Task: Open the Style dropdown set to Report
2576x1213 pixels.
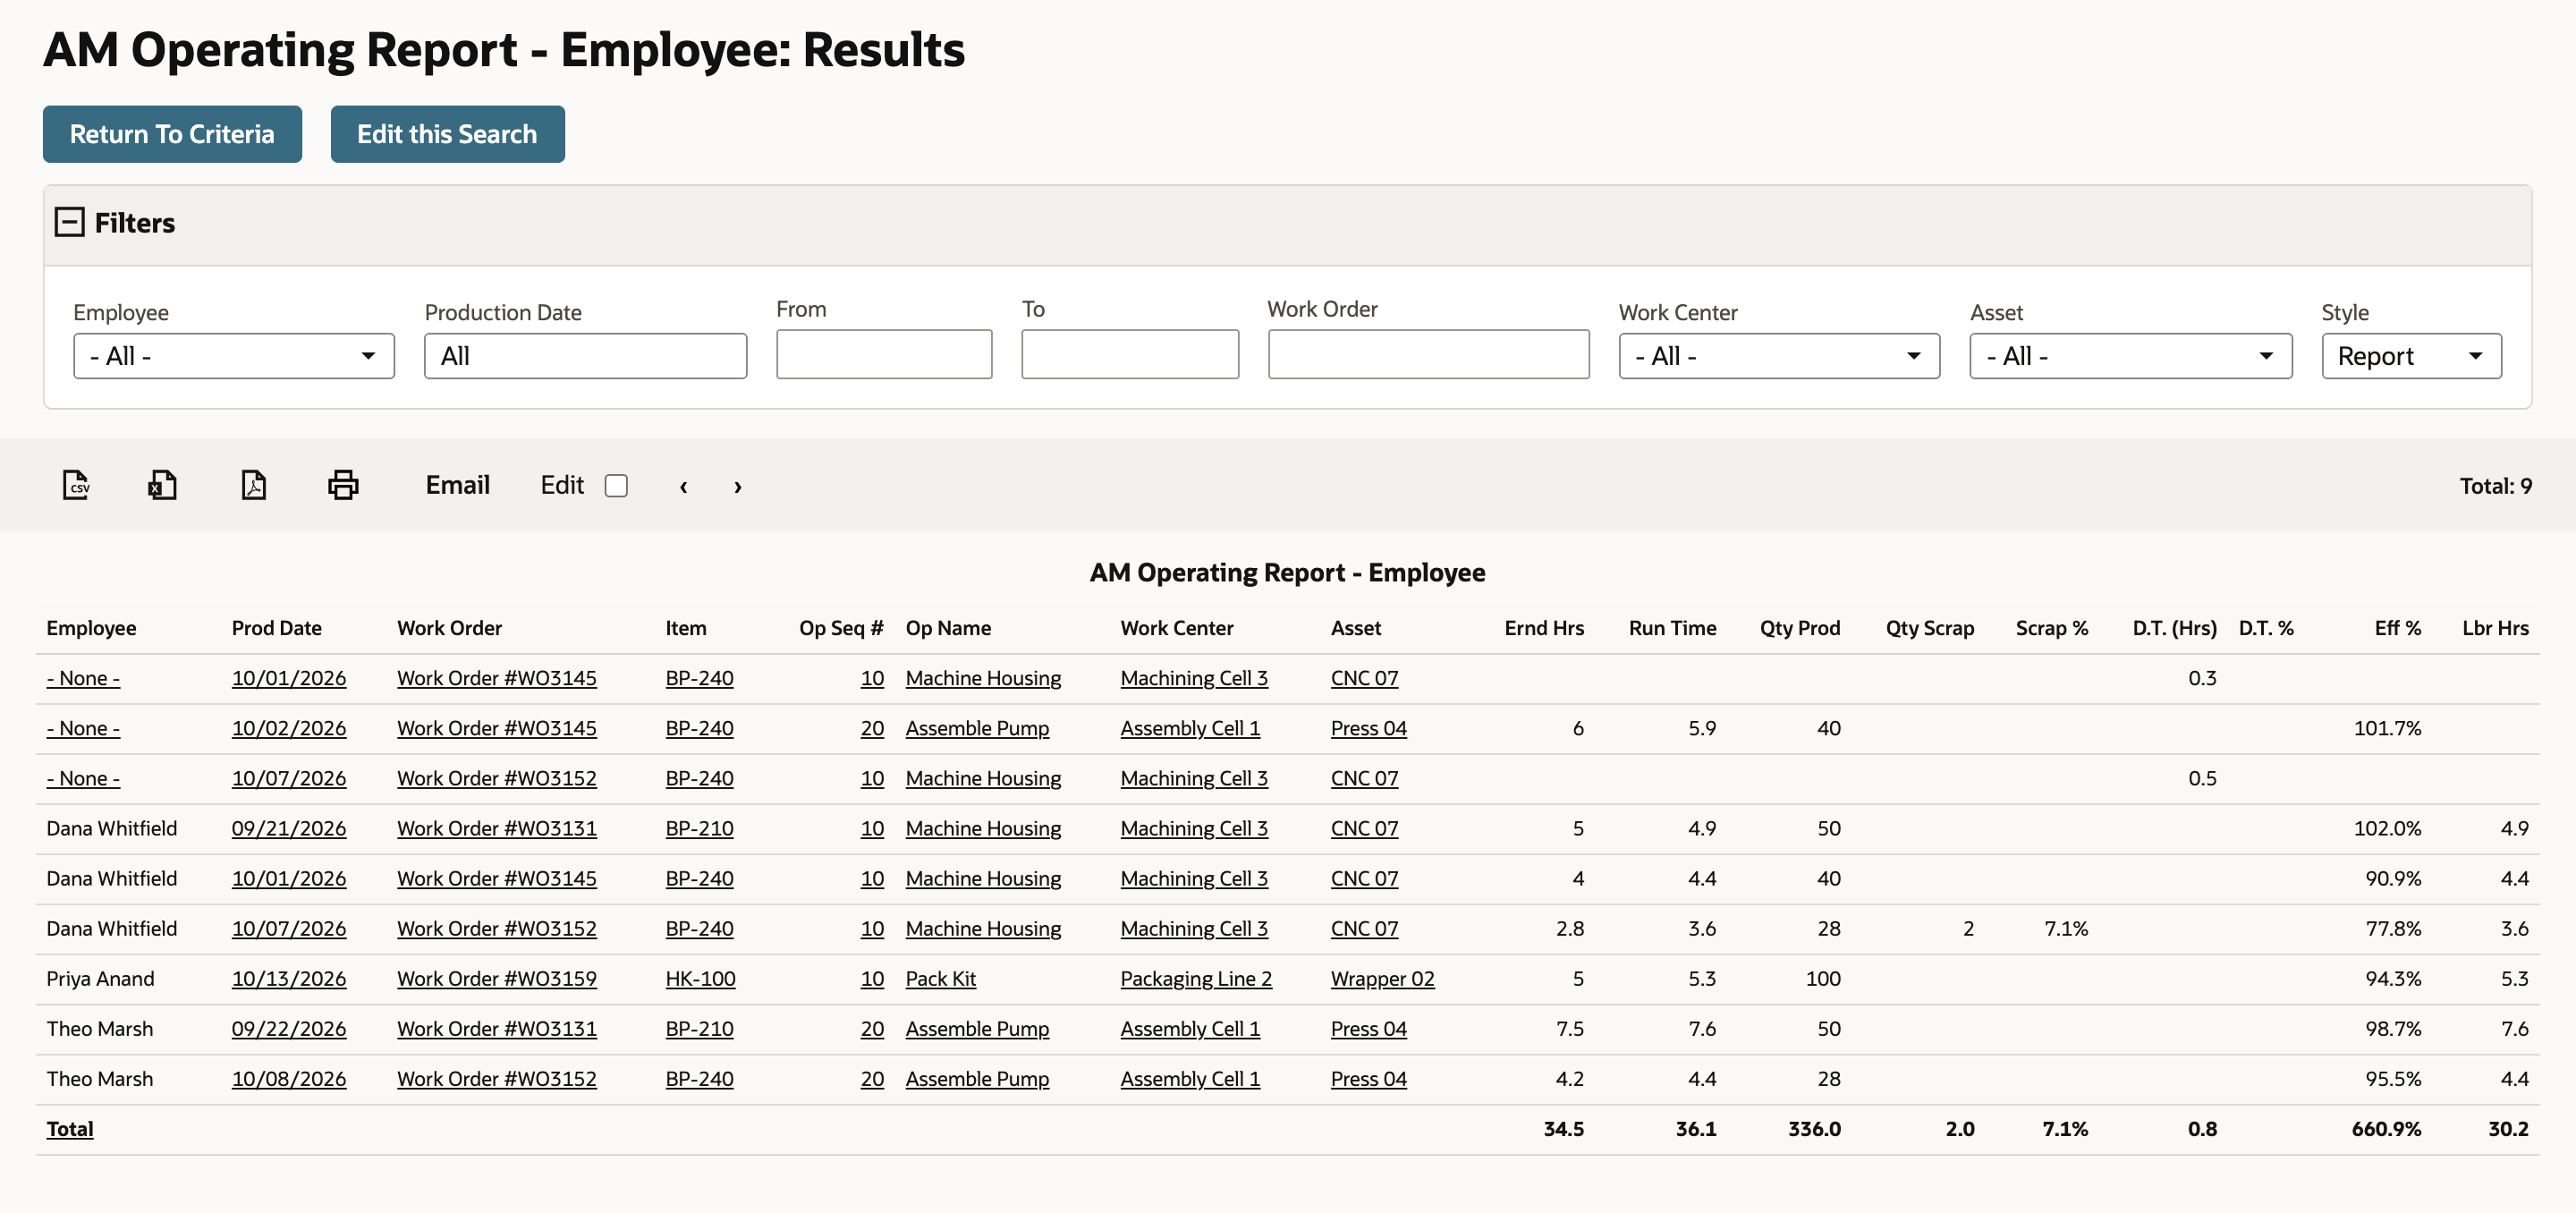Action: [2411, 356]
